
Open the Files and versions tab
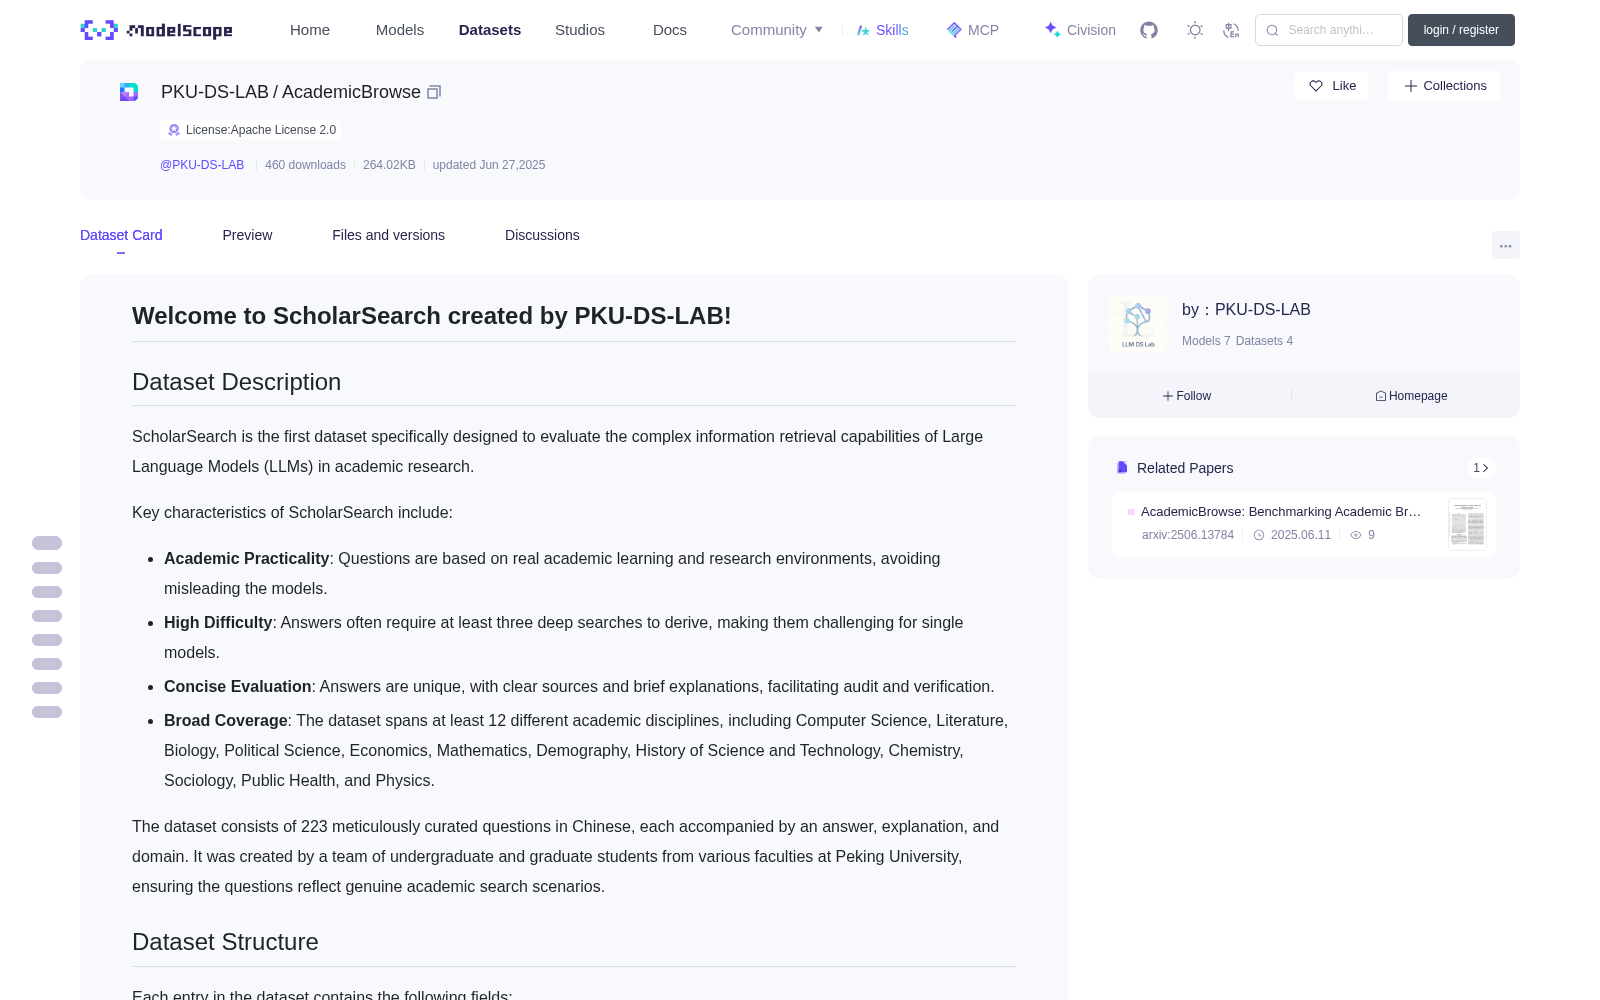click(x=388, y=235)
